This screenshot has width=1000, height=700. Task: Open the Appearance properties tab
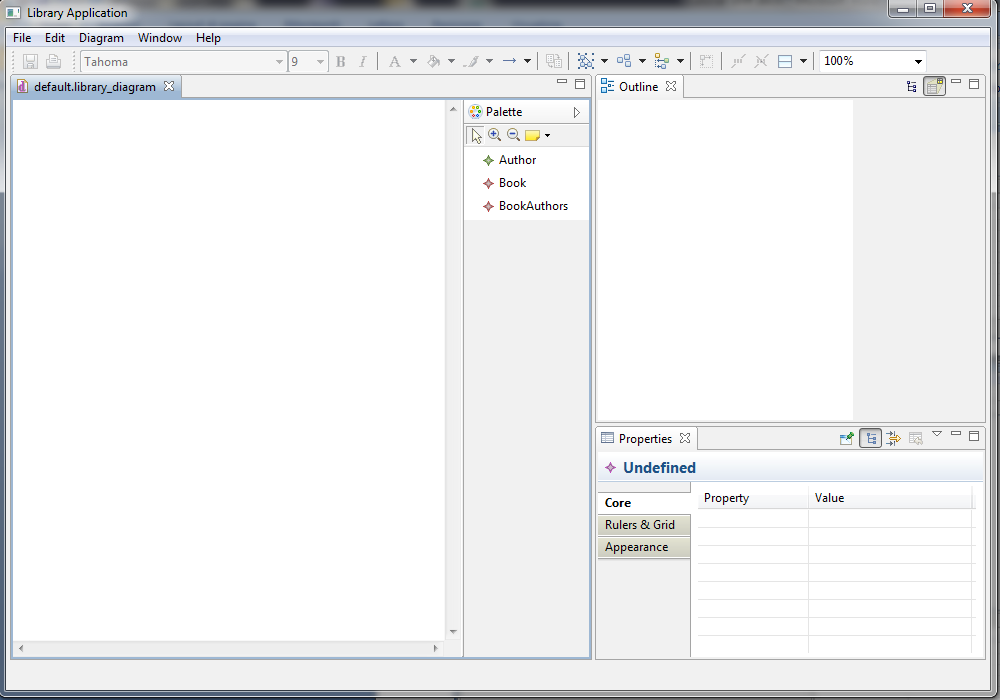(x=637, y=547)
